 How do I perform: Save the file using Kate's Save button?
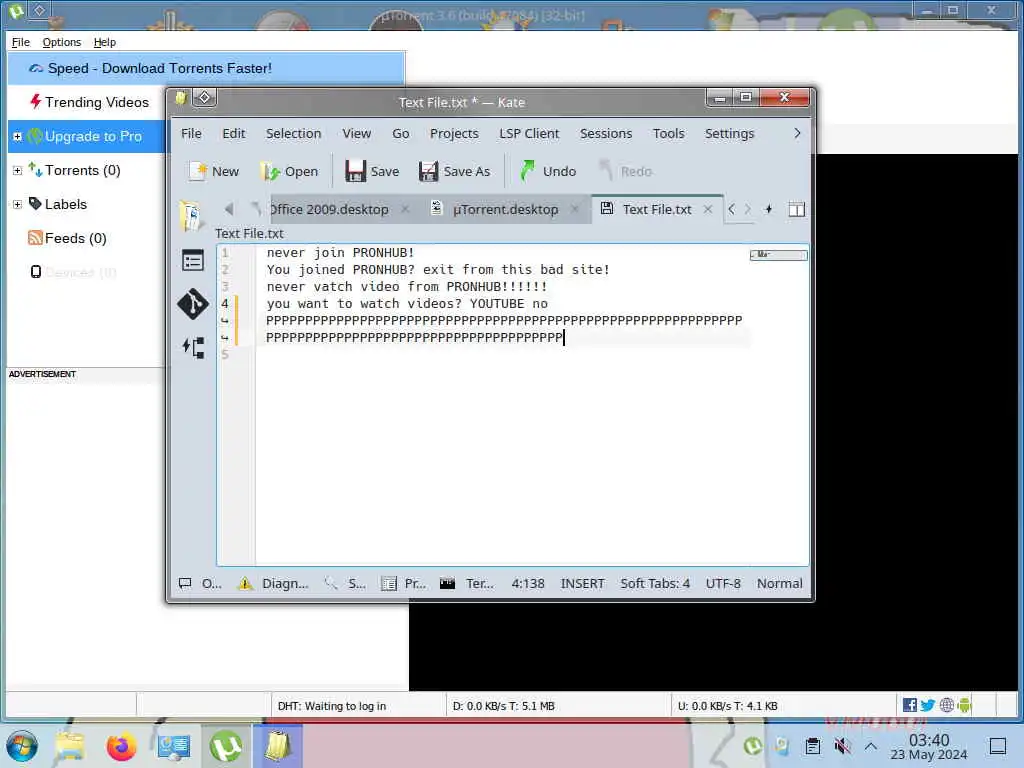click(372, 171)
